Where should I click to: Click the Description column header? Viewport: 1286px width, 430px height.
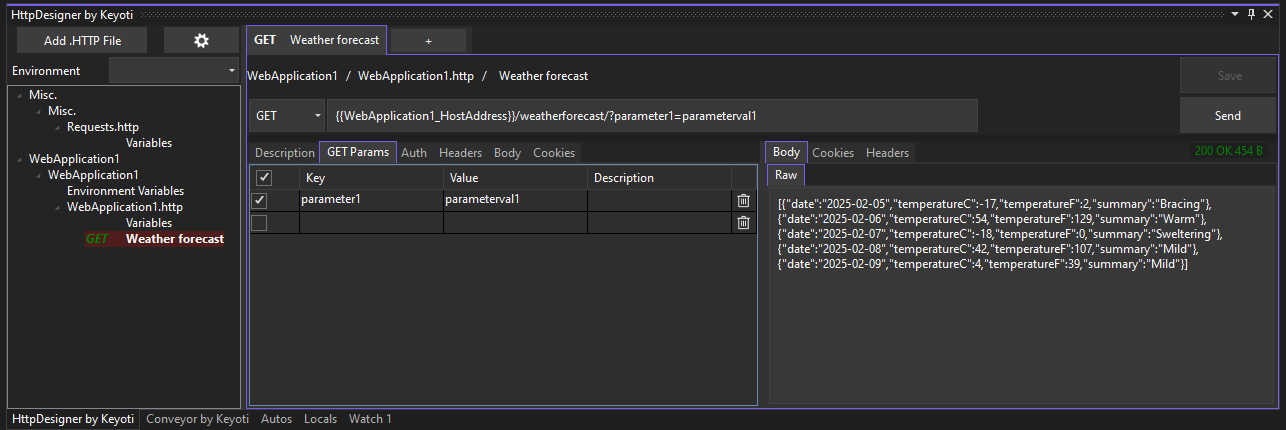pos(660,178)
